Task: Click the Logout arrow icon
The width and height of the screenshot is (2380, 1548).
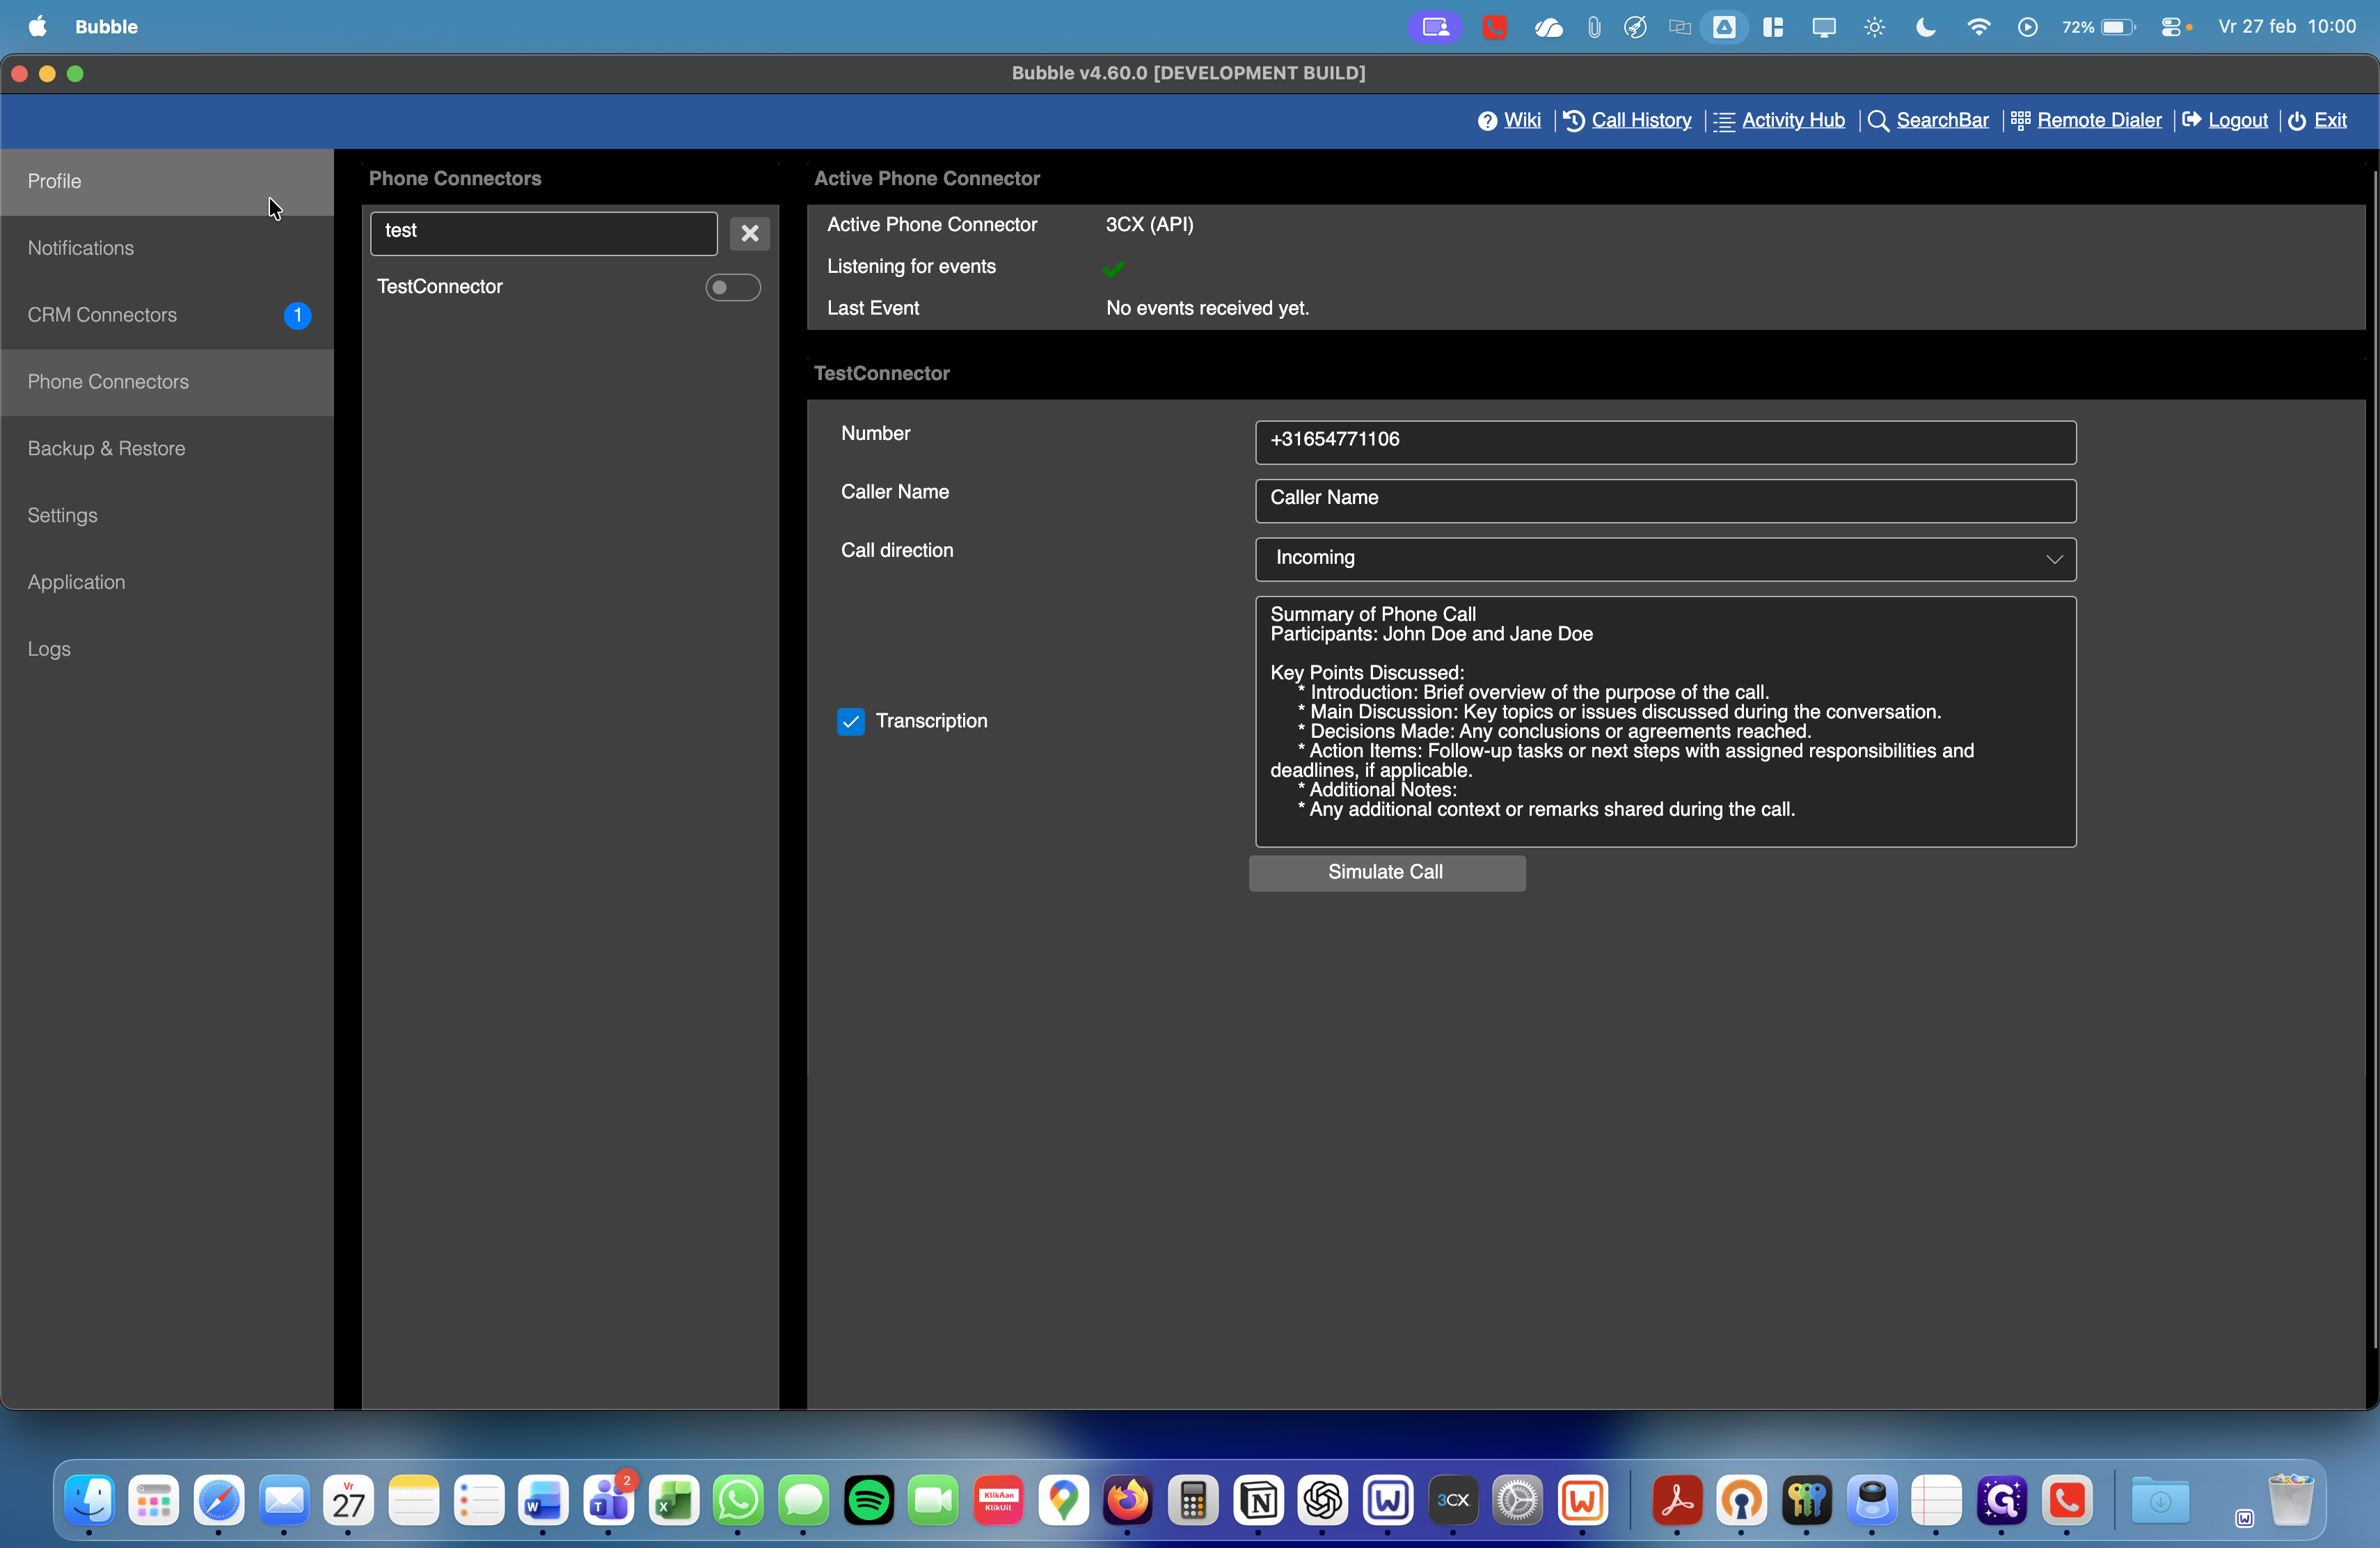Action: (2191, 120)
